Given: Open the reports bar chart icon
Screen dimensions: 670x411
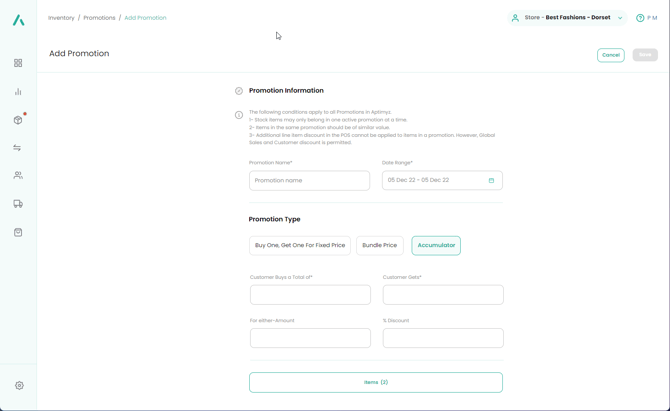Looking at the screenshot, I should coord(18,92).
